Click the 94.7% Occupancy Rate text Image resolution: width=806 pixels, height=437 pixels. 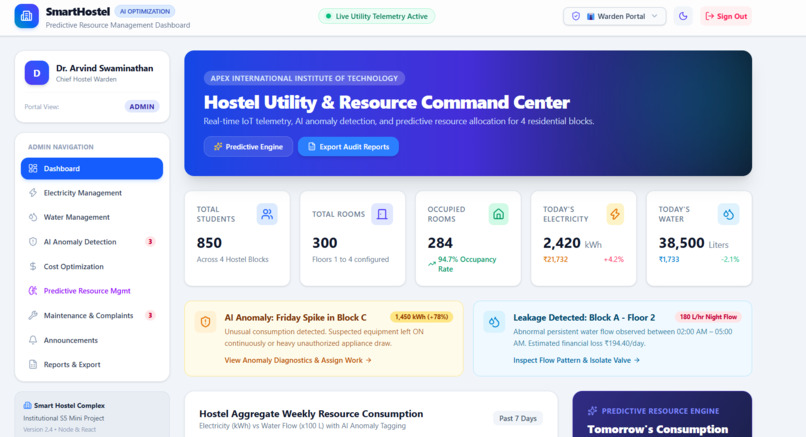467,264
